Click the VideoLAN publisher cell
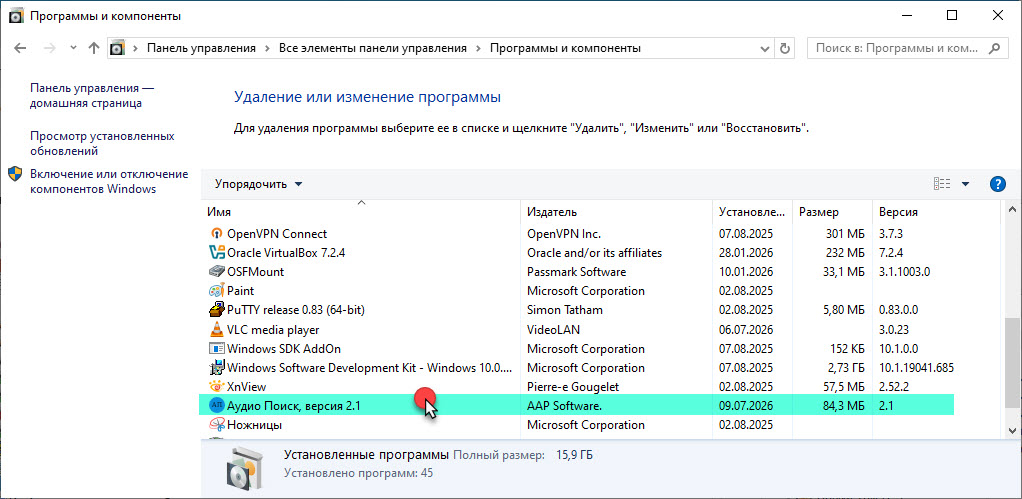The width and height of the screenshot is (1022, 499). (553, 330)
